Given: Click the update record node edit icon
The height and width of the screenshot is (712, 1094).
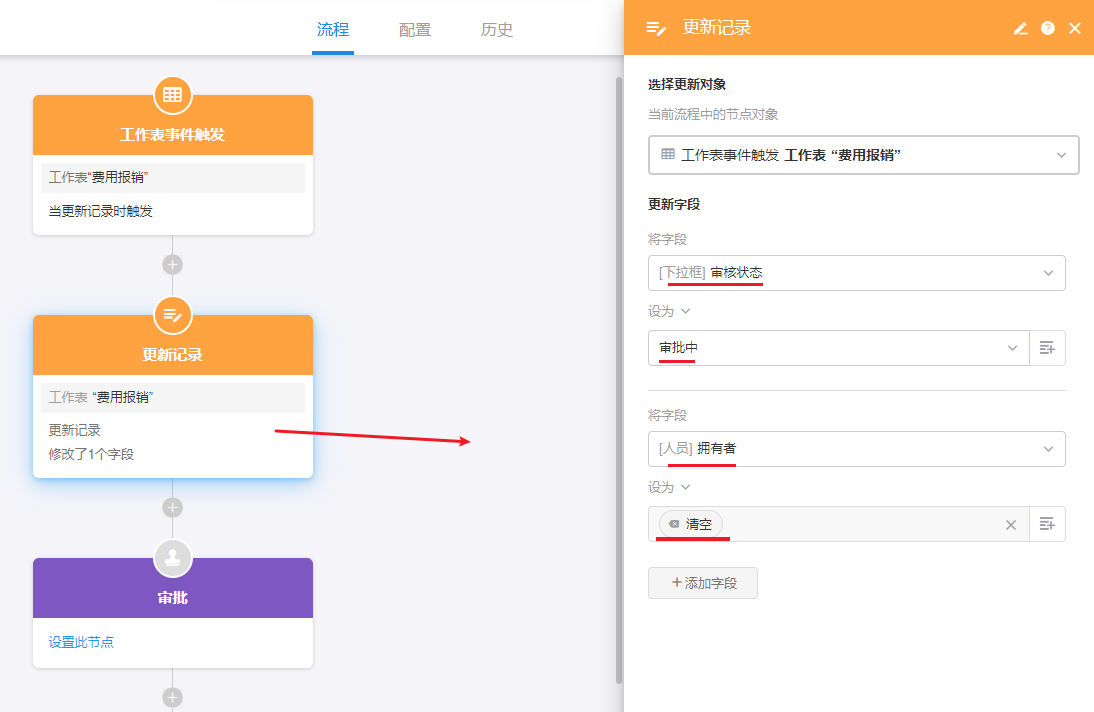Looking at the screenshot, I should pos(172,315).
